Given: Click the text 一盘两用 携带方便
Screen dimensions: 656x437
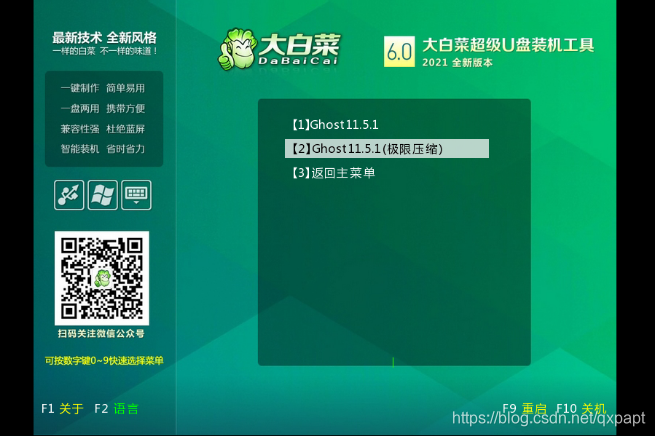Looking at the screenshot, I should click(x=102, y=109).
